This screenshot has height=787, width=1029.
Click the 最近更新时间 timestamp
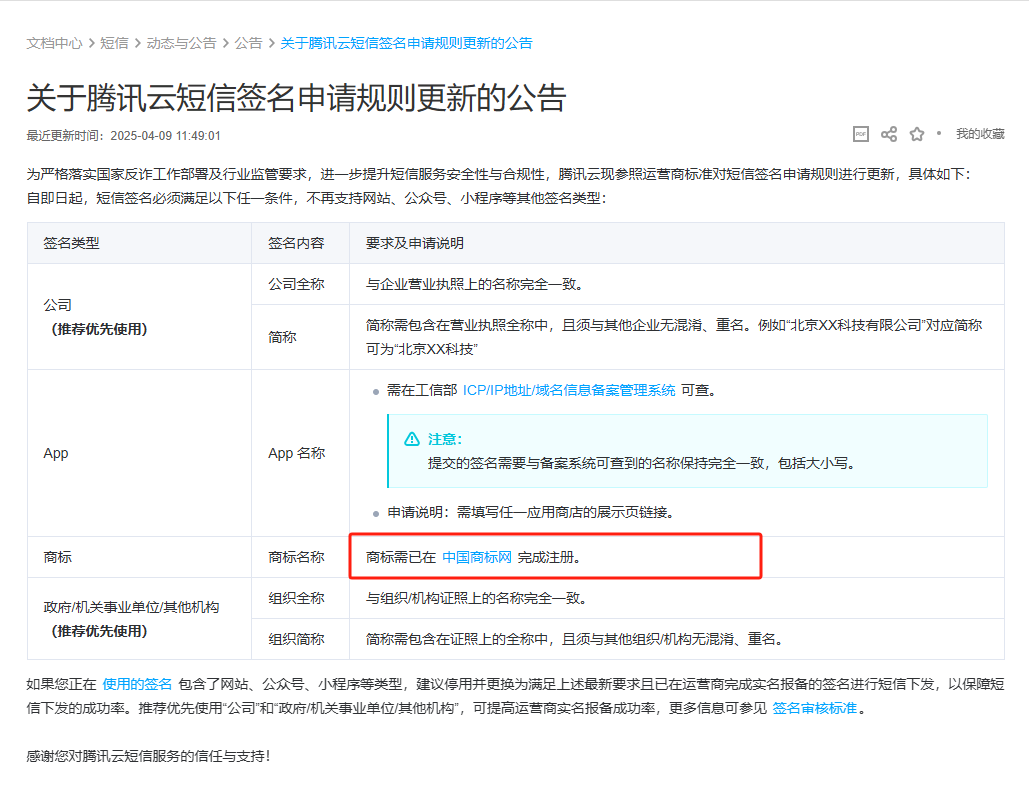pos(123,136)
